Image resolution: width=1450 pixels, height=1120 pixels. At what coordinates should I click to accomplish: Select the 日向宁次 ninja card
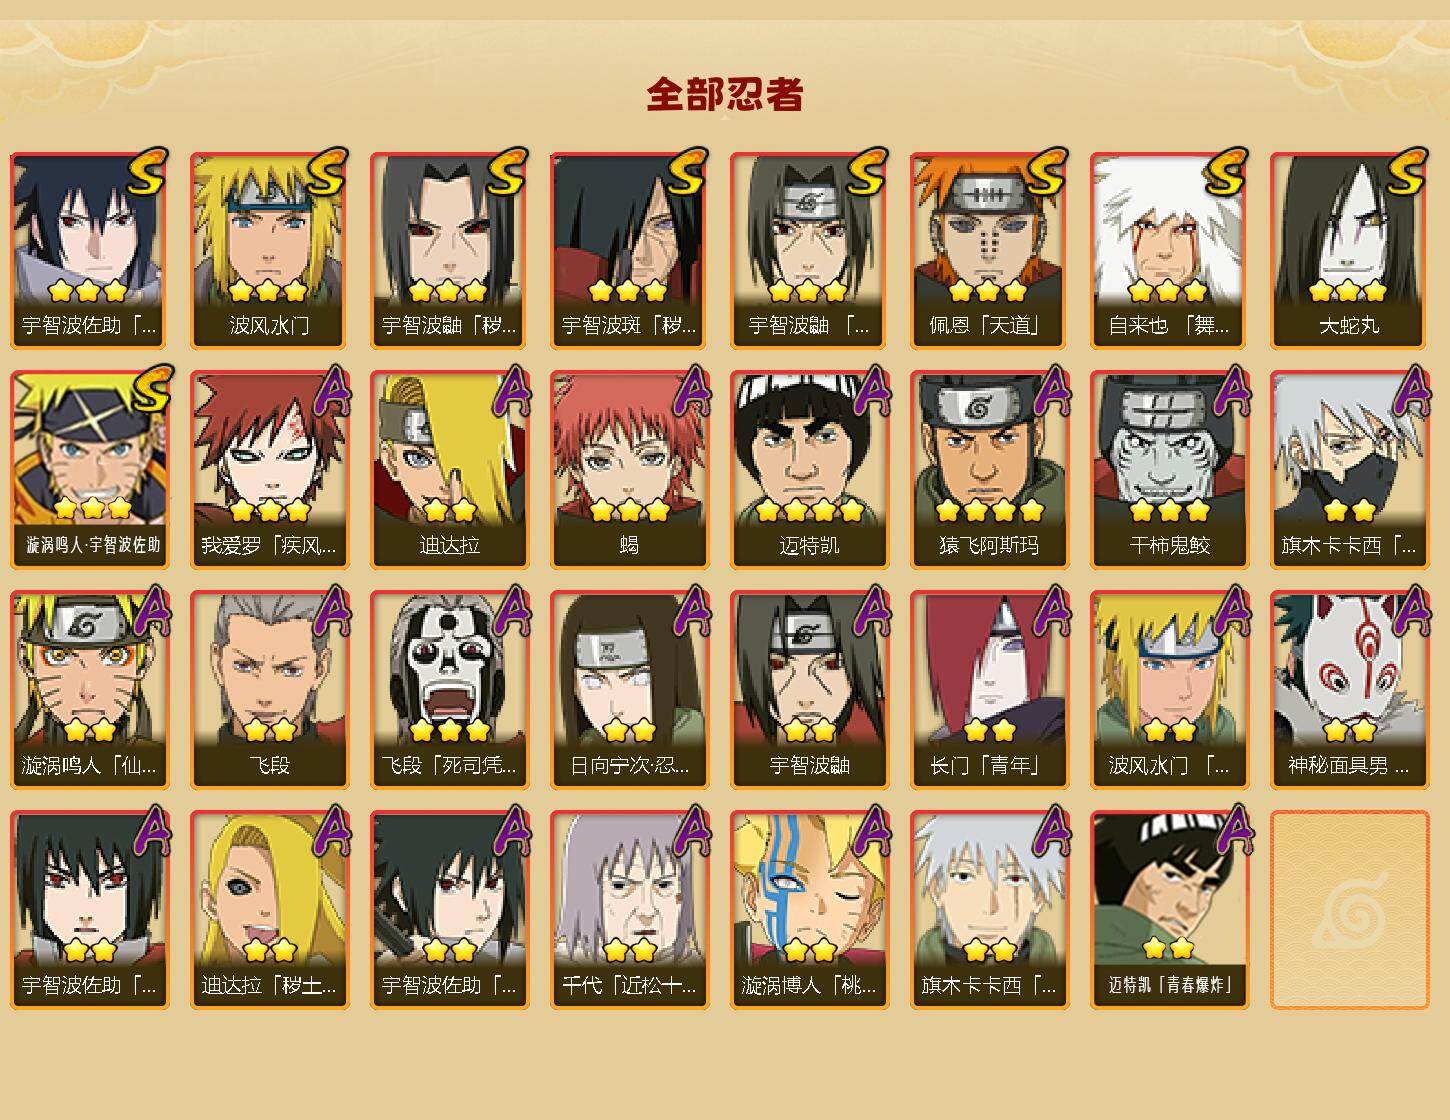coord(629,690)
